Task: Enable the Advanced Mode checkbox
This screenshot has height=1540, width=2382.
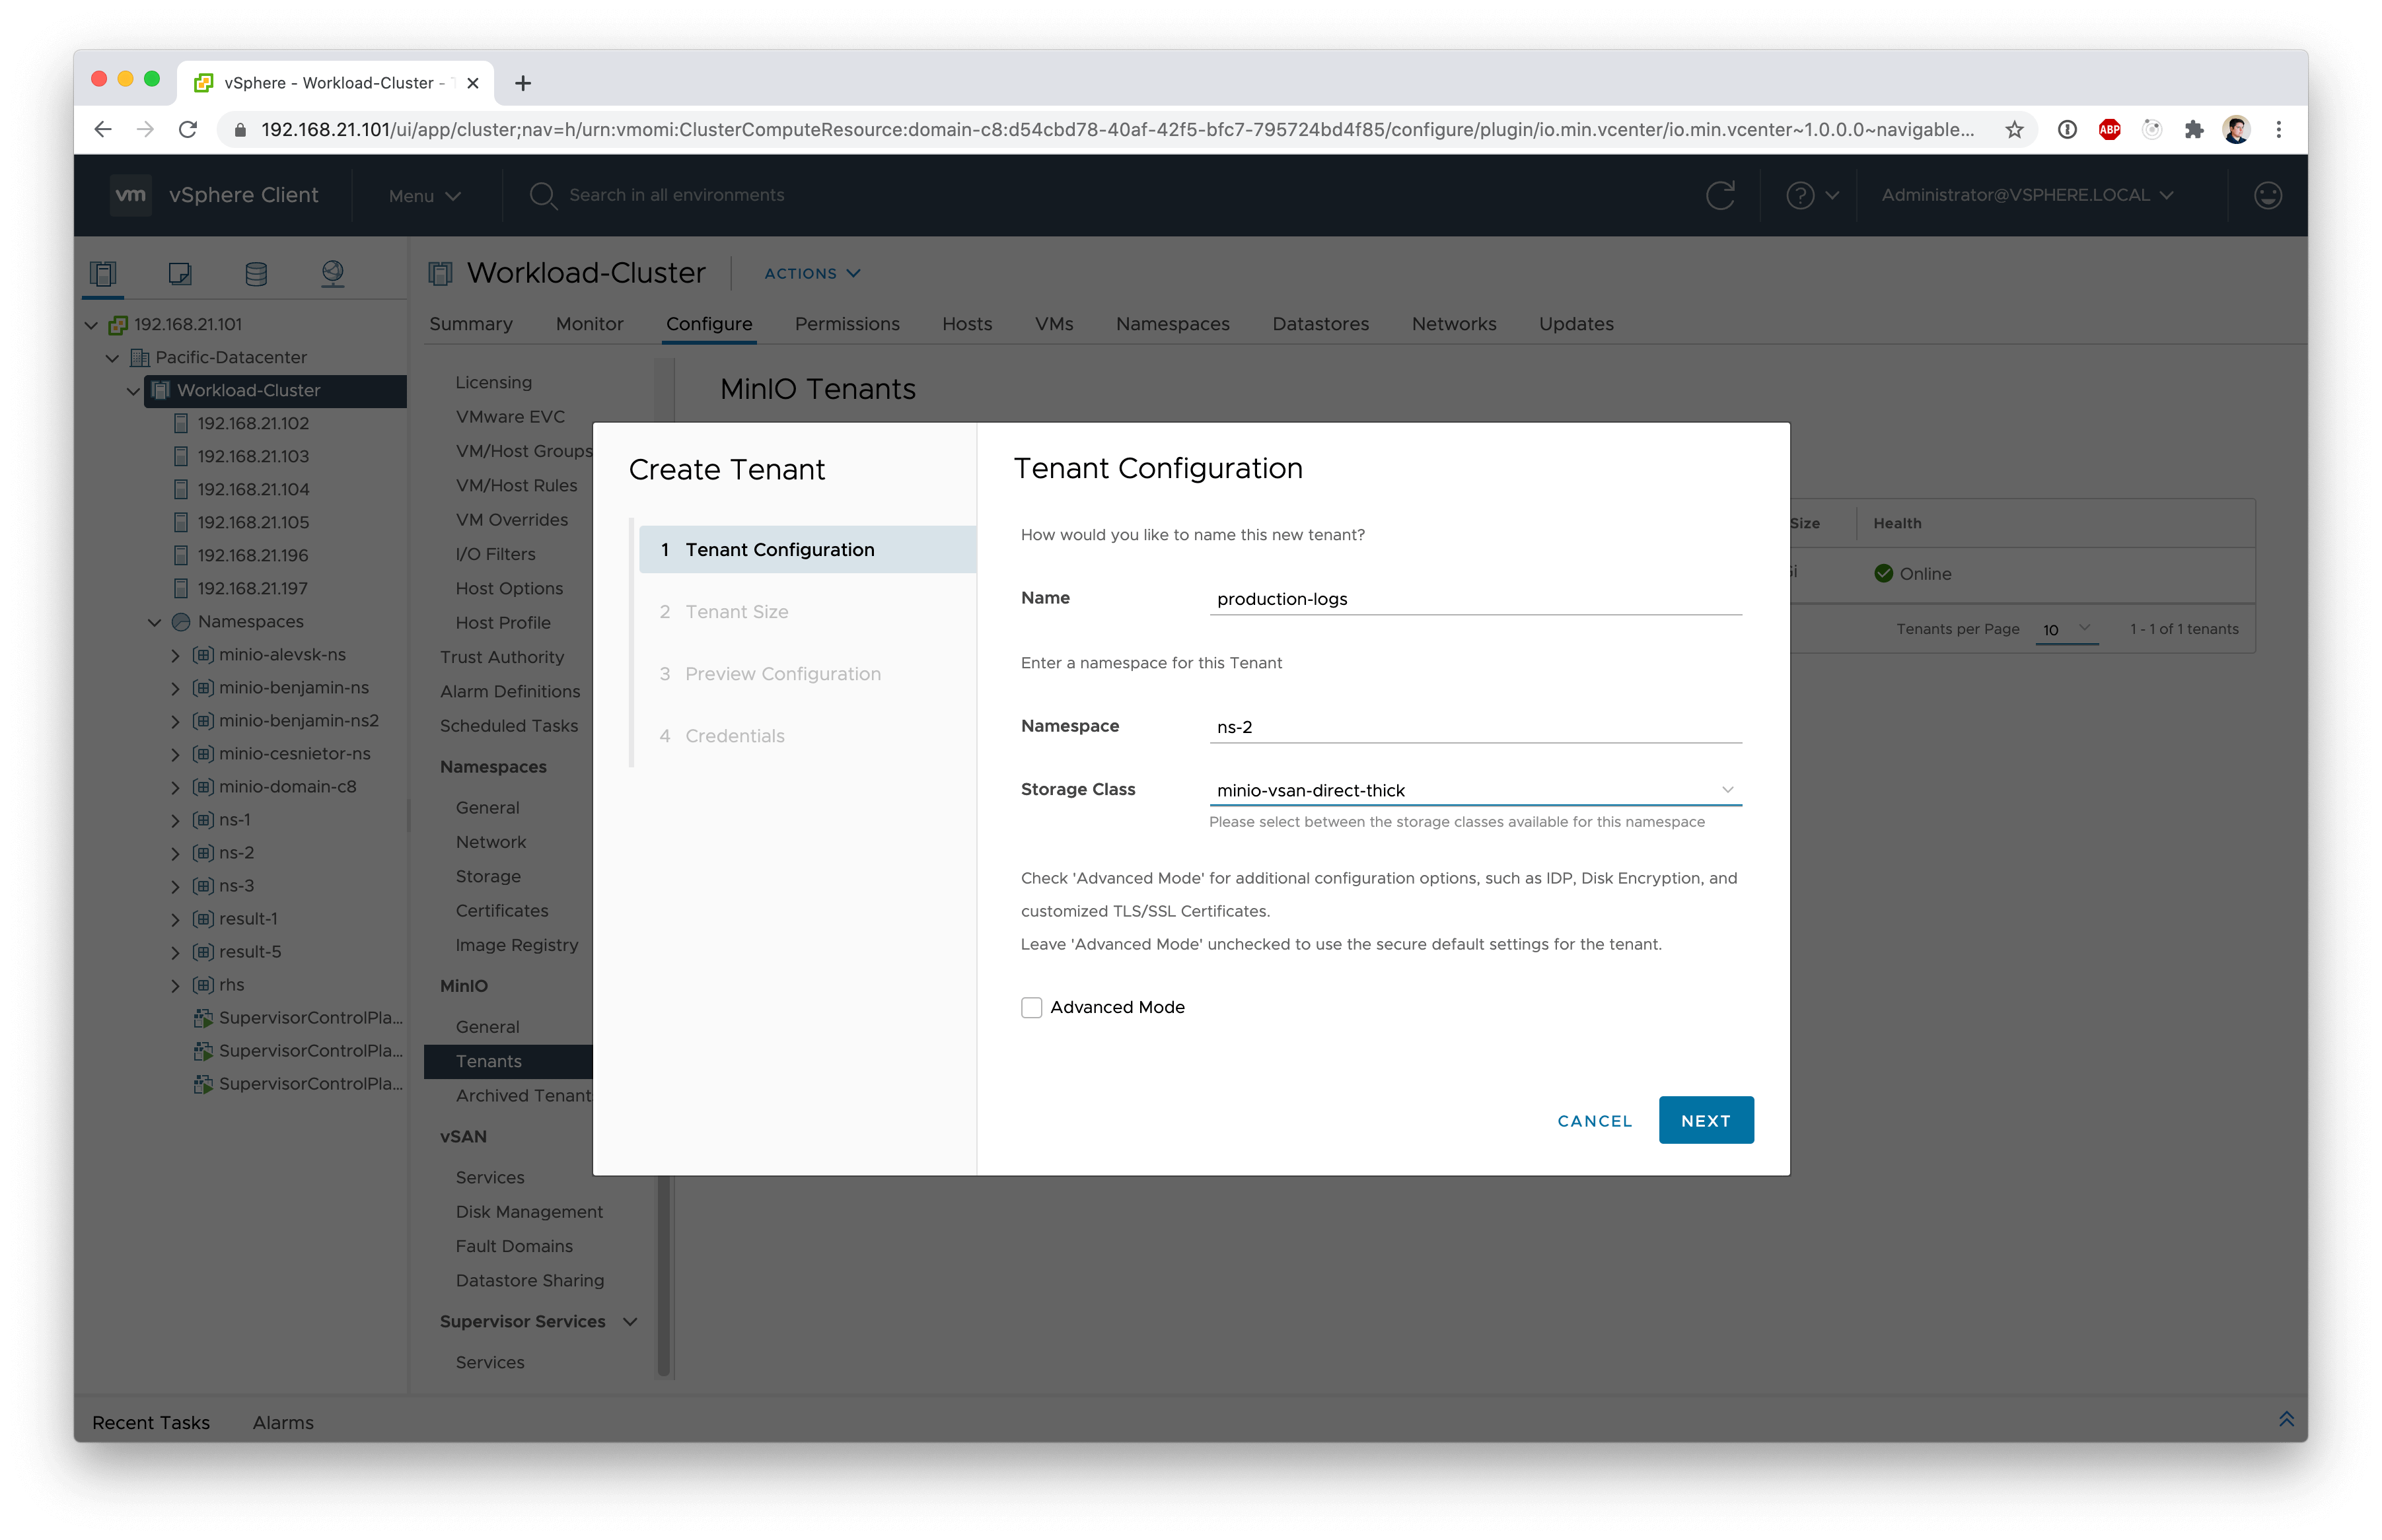Action: [x=1031, y=1007]
